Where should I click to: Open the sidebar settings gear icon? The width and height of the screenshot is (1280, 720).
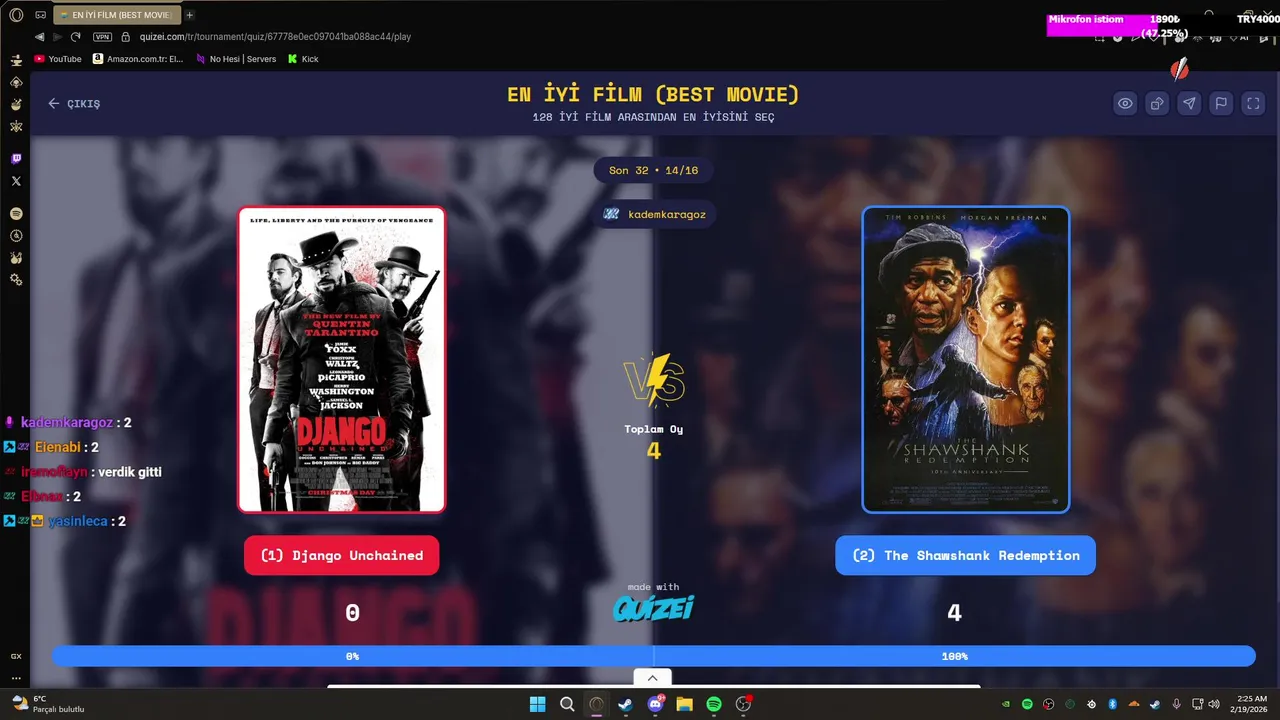click(x=16, y=280)
